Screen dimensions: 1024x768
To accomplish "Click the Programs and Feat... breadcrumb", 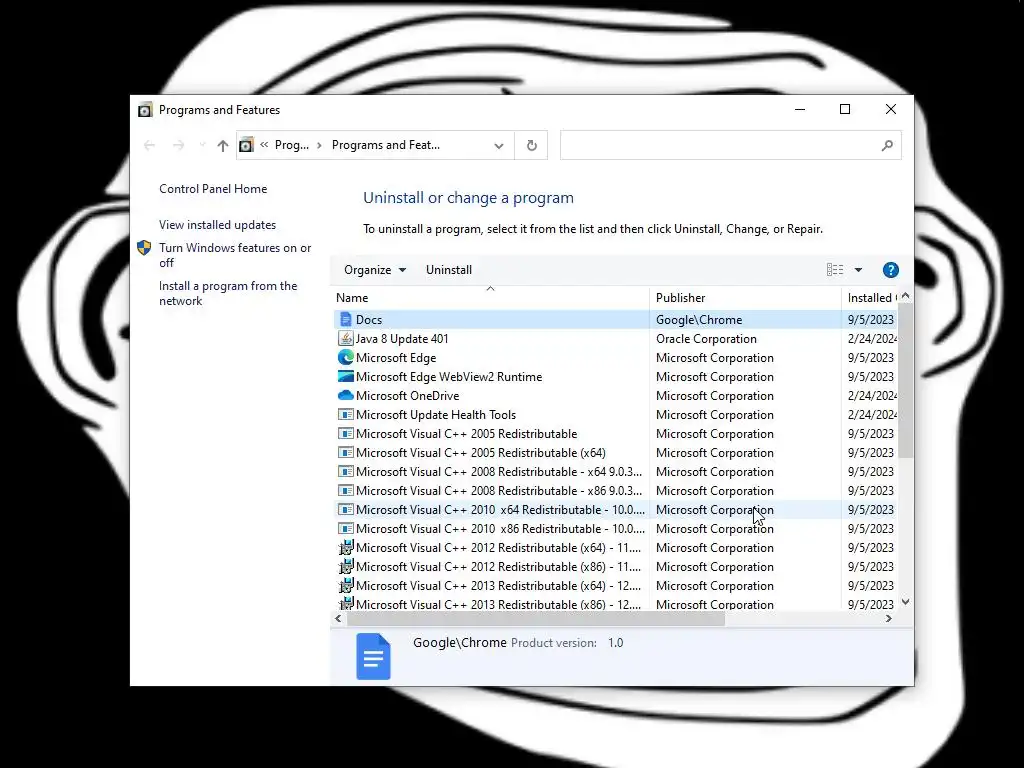I will 385,145.
